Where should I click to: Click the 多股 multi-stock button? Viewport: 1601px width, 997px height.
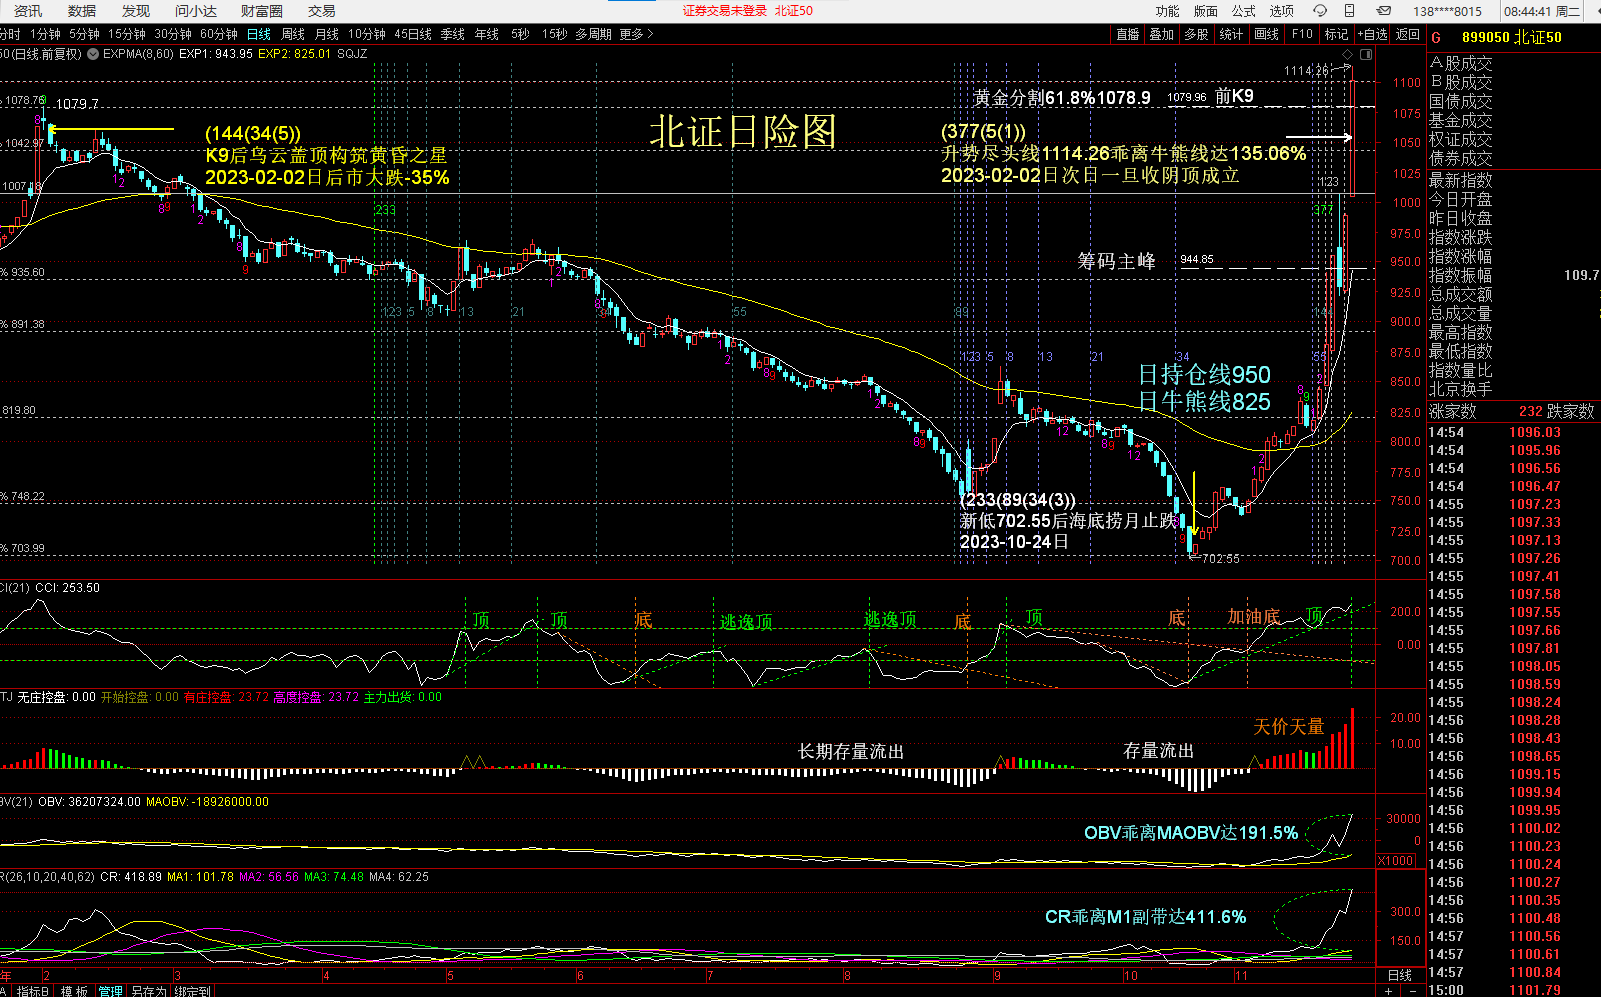point(1196,34)
